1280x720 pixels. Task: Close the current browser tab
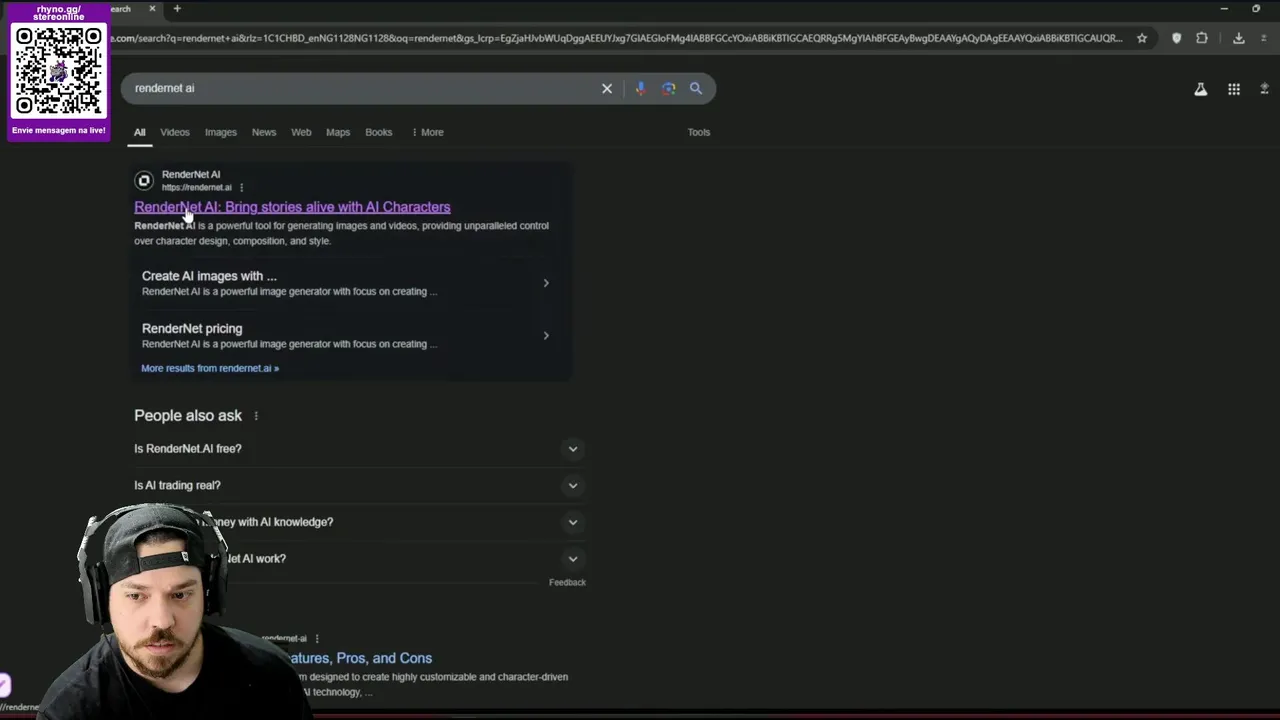[152, 9]
